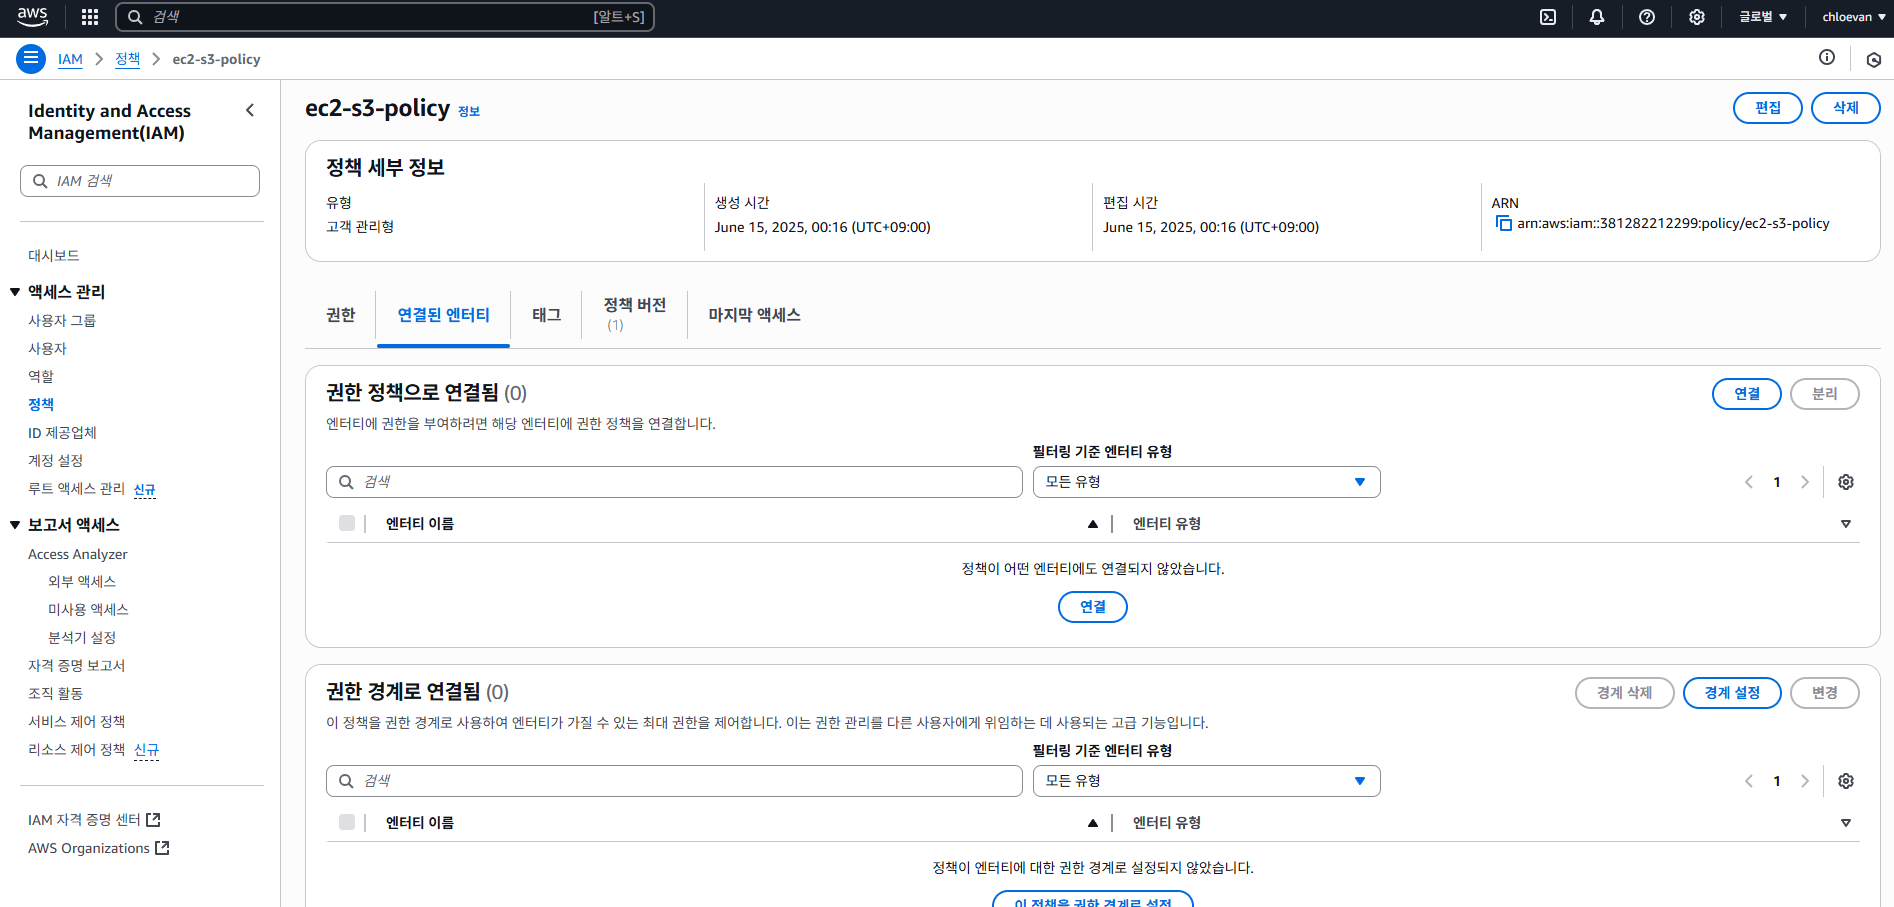Go to previous page in permissions boundary table
1894x907 pixels.
(1749, 781)
